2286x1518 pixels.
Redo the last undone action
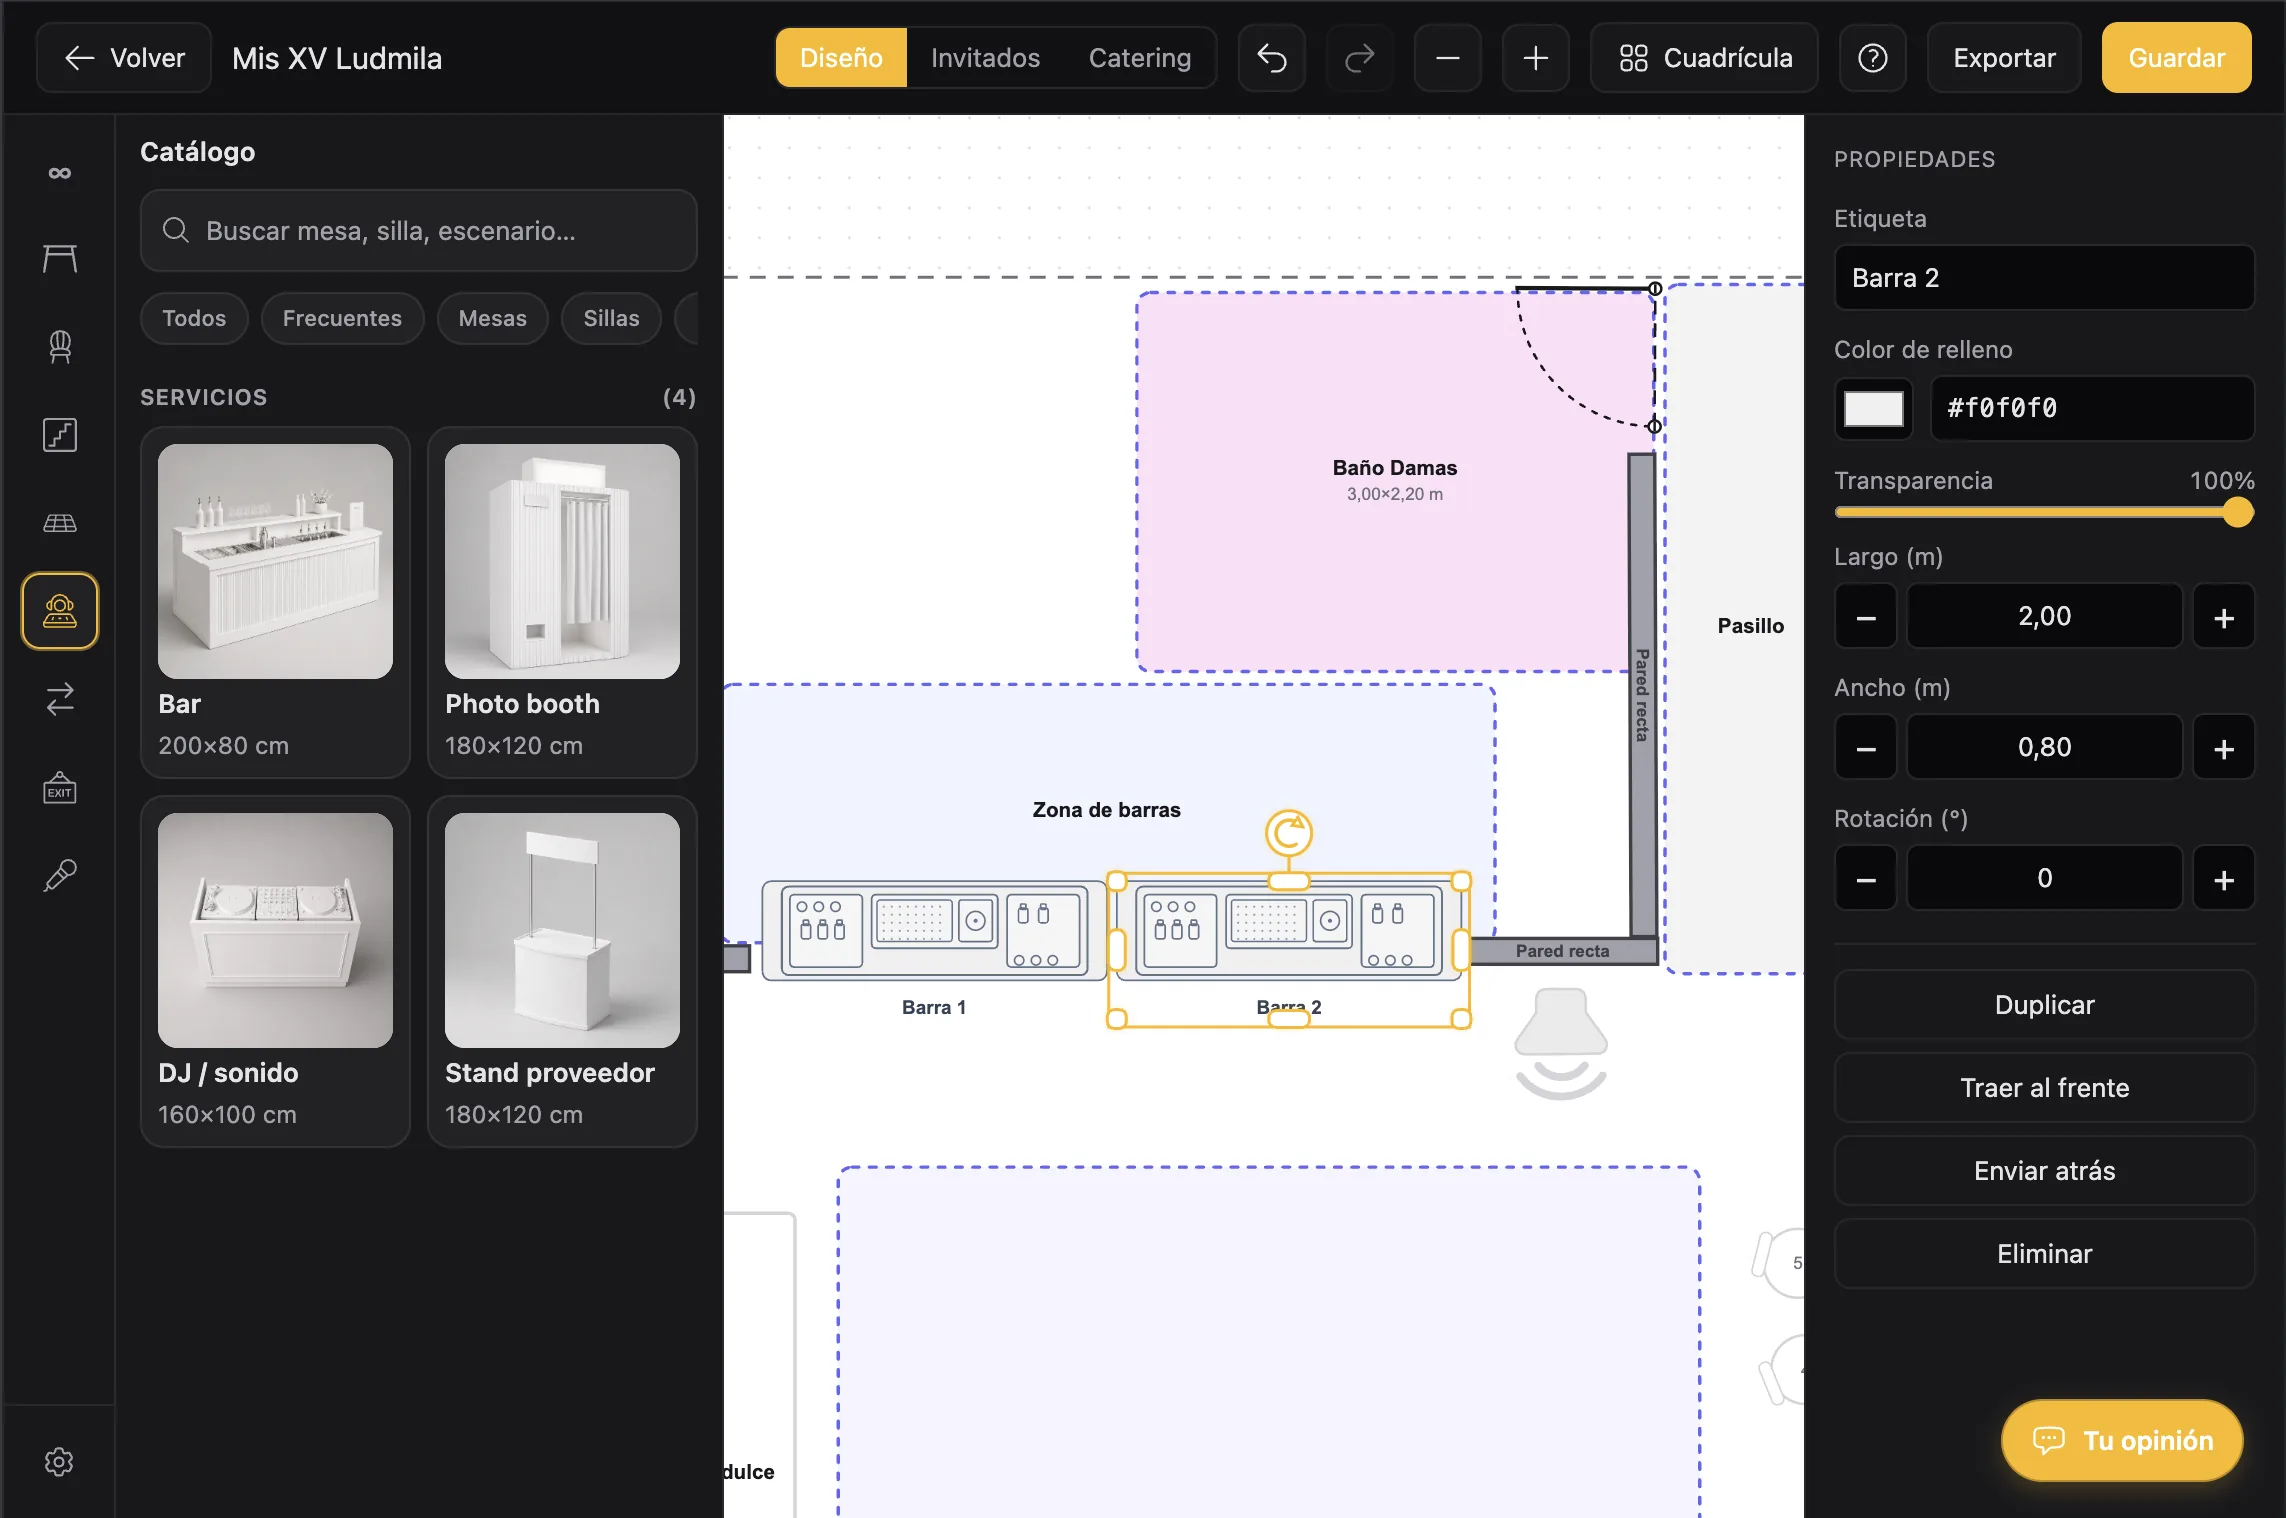click(1359, 58)
